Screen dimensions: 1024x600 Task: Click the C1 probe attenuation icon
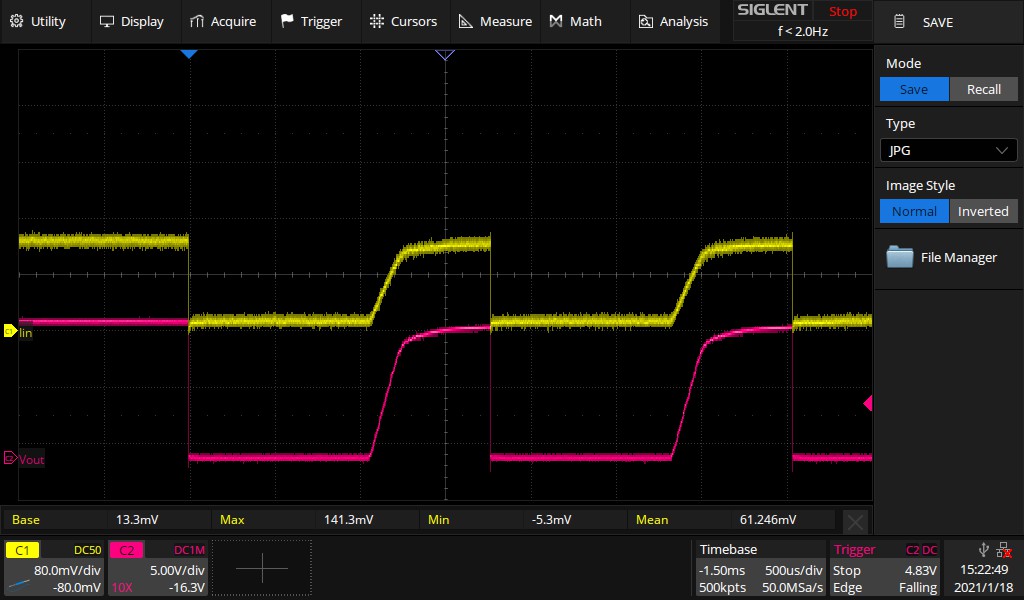pyautogui.click(x=18, y=585)
